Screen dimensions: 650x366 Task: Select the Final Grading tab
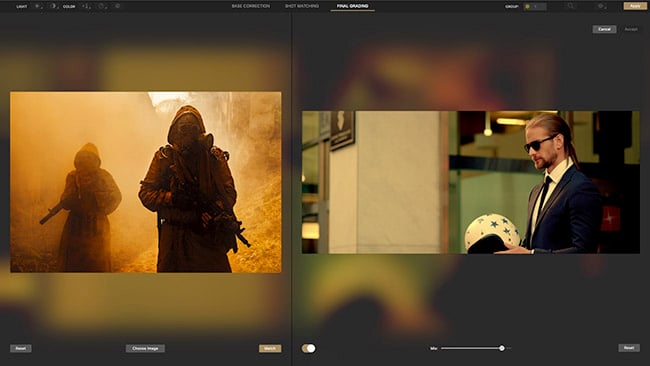click(x=352, y=6)
